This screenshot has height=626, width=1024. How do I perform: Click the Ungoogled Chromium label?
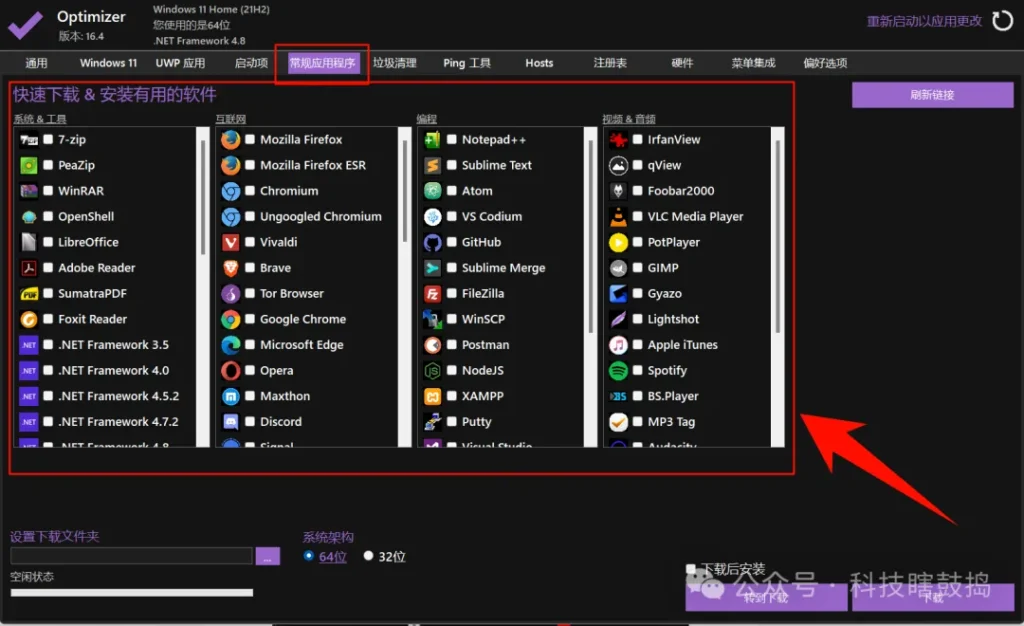coord(321,217)
